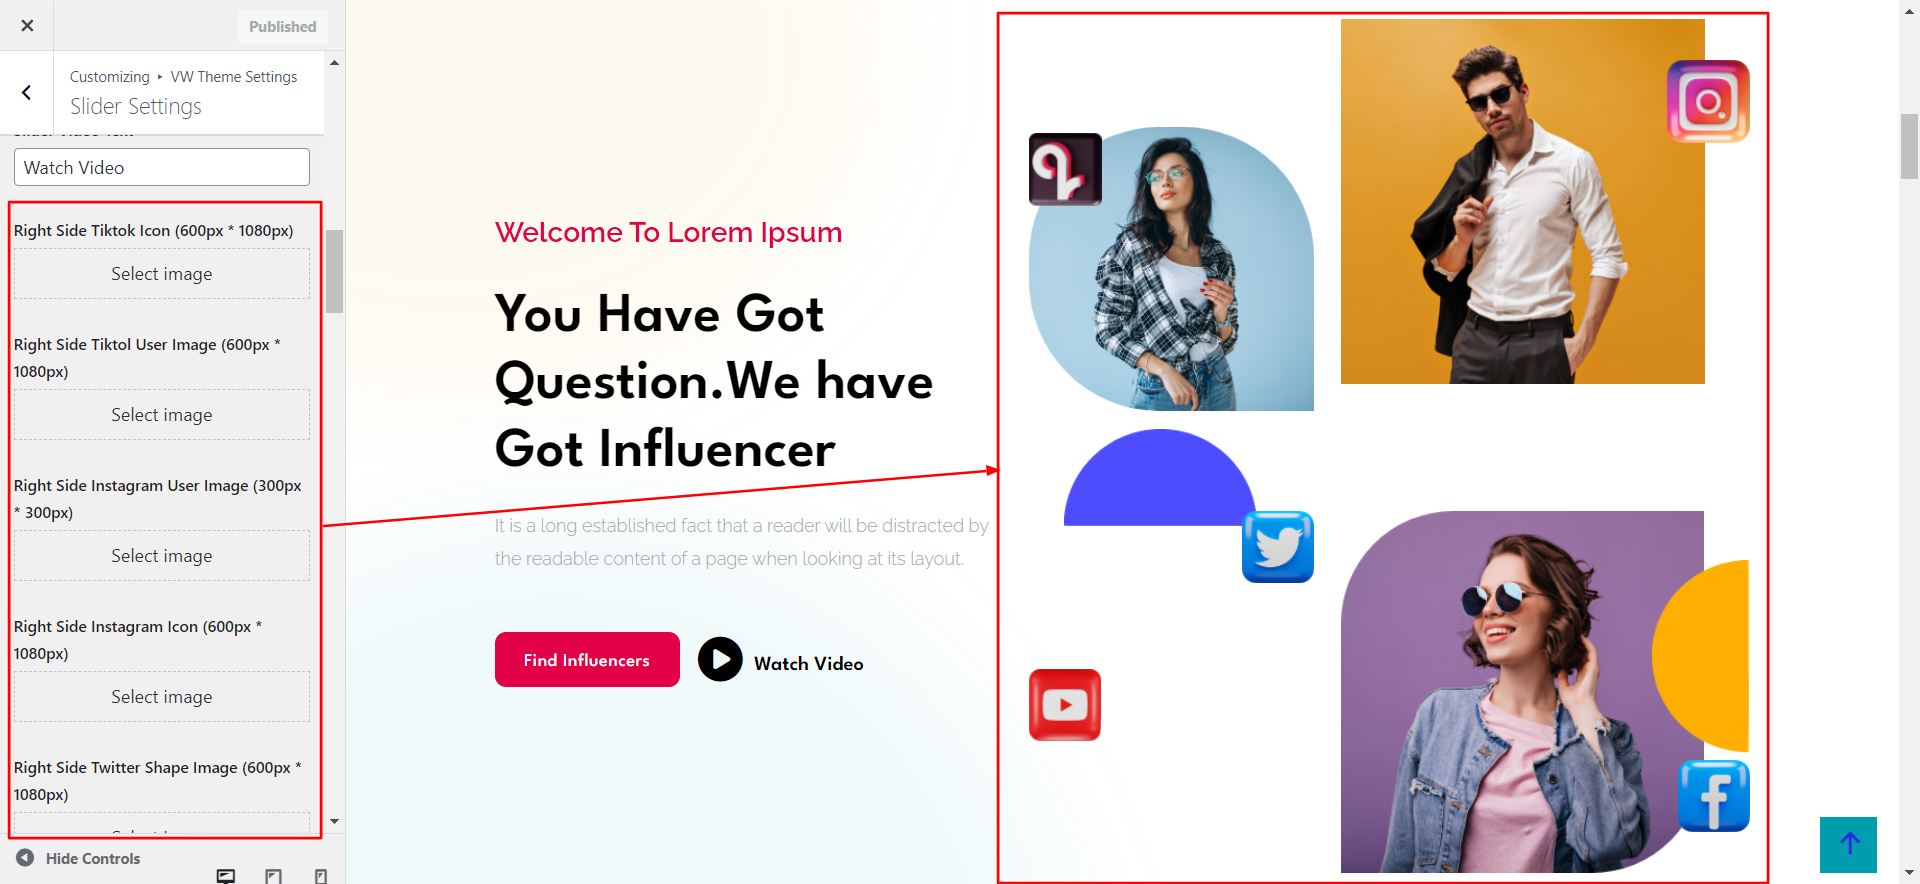This screenshot has width=1920, height=884.
Task: Switch to mobile preview device icon
Action: [x=321, y=876]
